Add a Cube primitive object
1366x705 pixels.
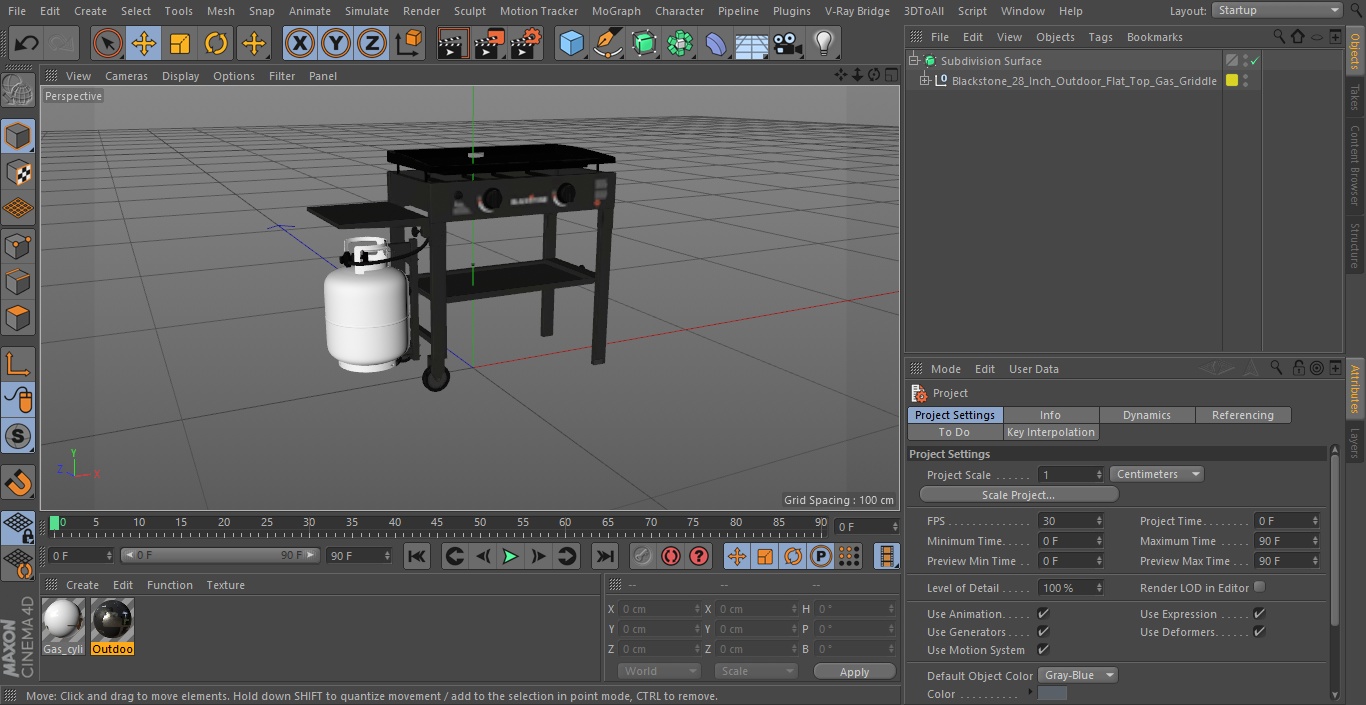tap(571, 43)
